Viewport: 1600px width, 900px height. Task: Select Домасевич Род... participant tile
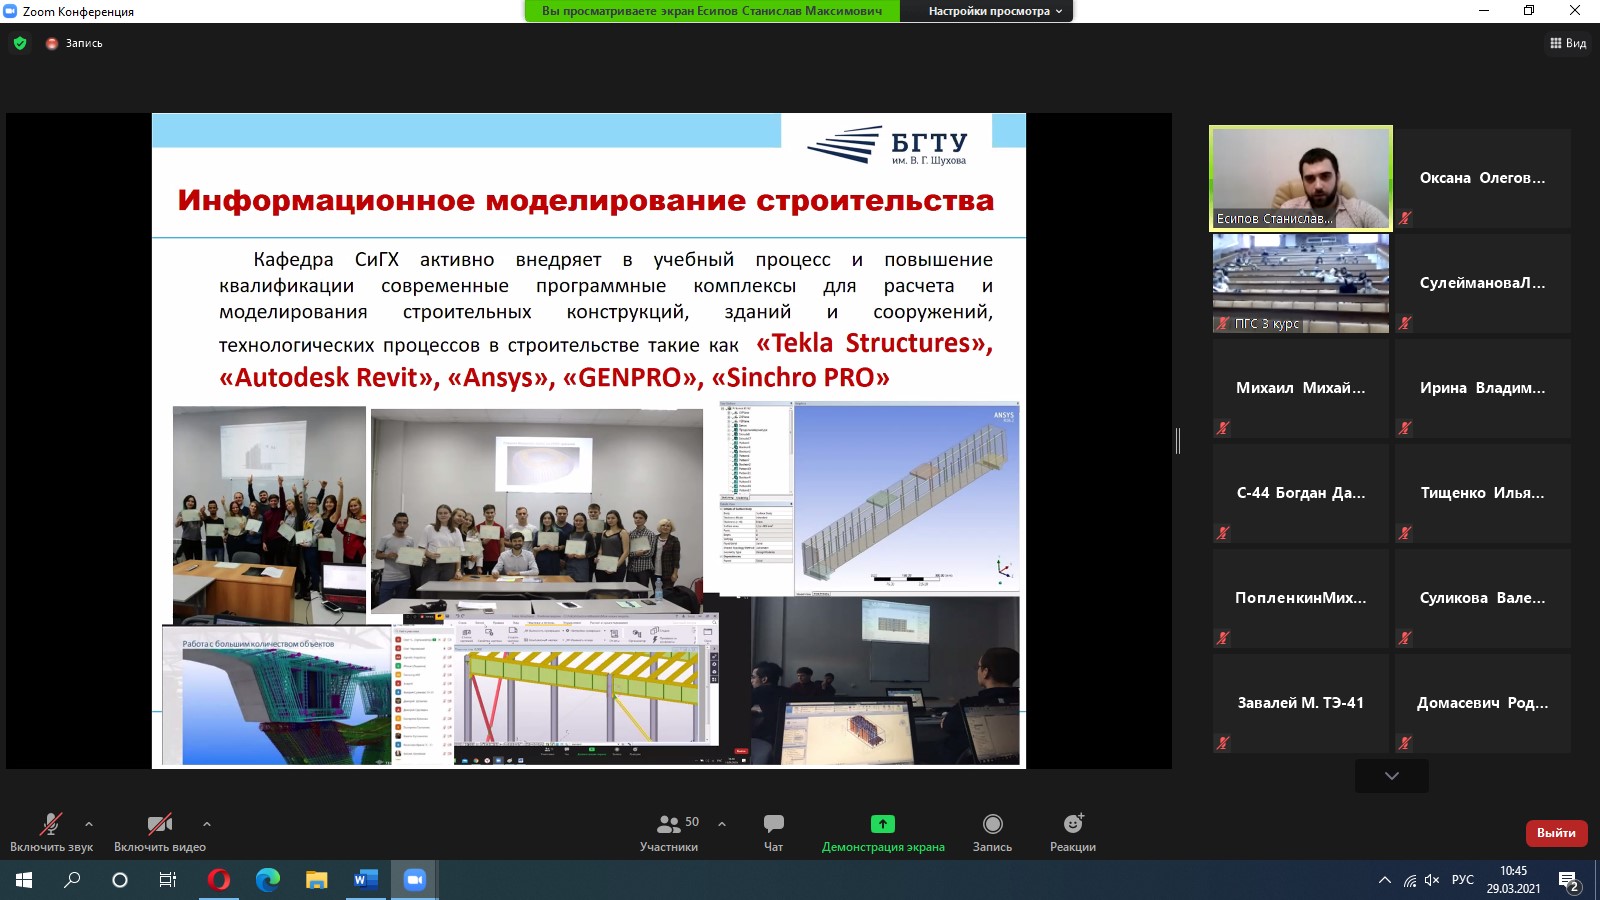point(1483,703)
